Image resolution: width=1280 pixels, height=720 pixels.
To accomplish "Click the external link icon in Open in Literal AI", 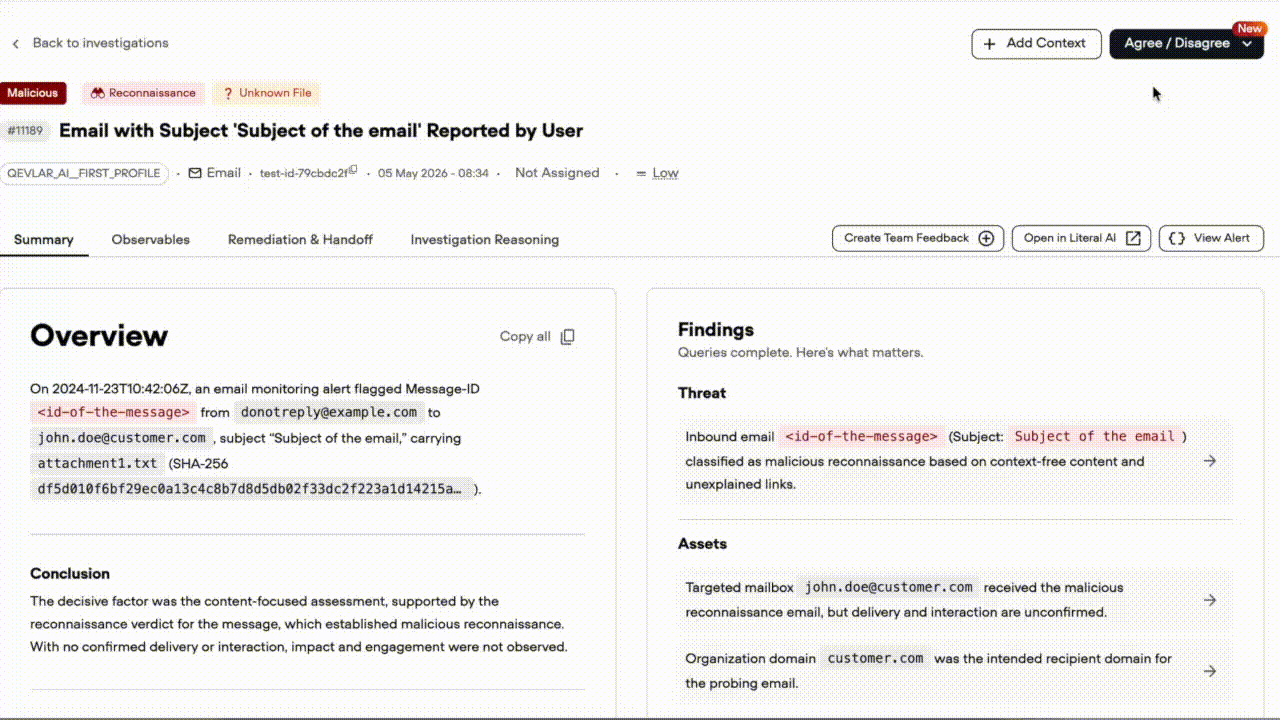I will click(x=1133, y=238).
